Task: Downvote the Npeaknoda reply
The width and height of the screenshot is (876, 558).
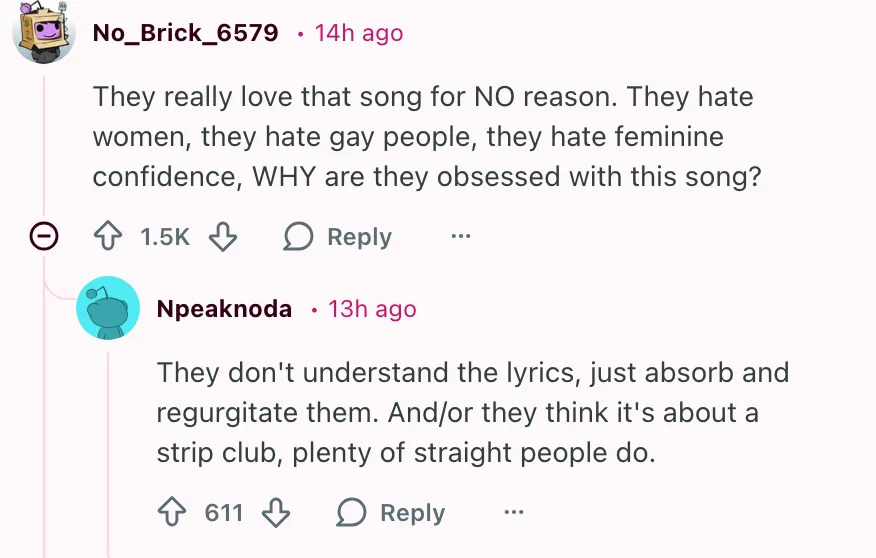Action: click(275, 513)
